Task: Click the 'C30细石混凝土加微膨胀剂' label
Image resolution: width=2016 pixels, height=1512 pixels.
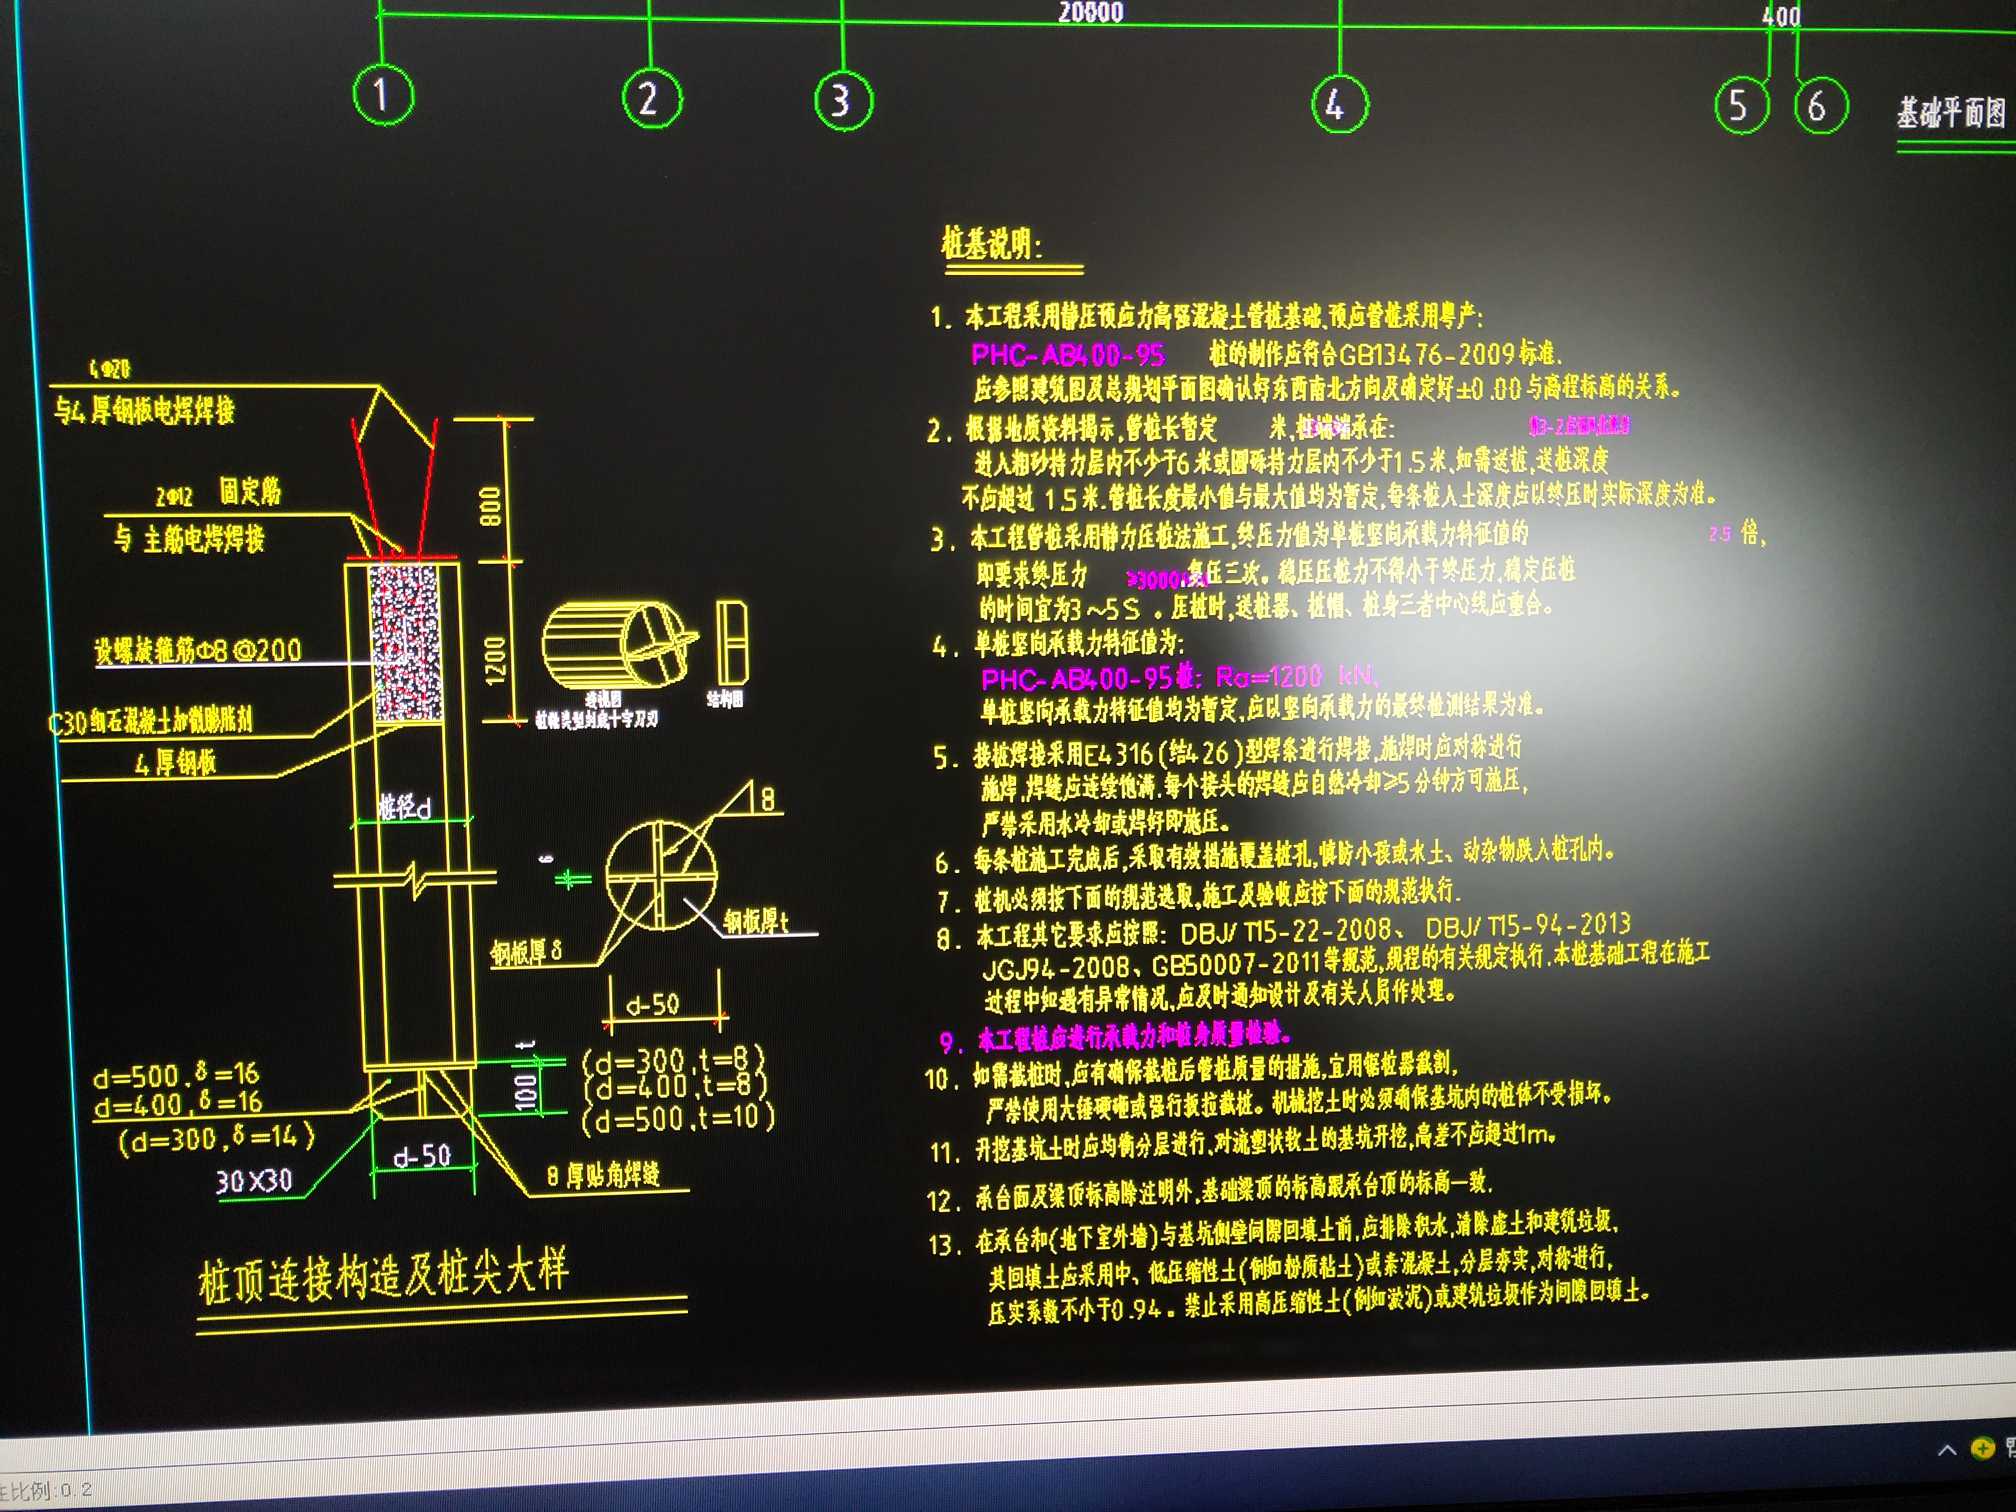Action: tap(151, 721)
